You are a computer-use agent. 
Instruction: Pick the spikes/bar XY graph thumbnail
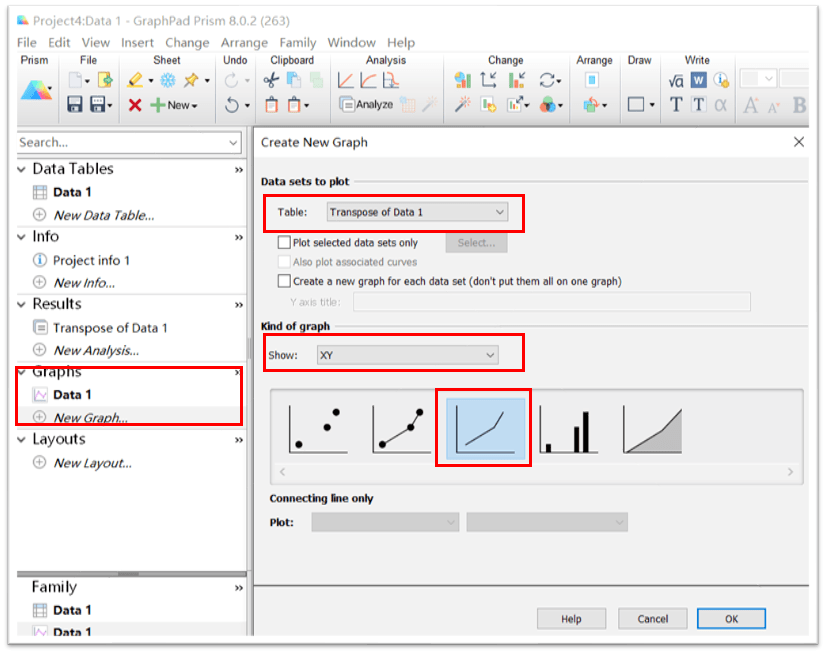(x=568, y=427)
